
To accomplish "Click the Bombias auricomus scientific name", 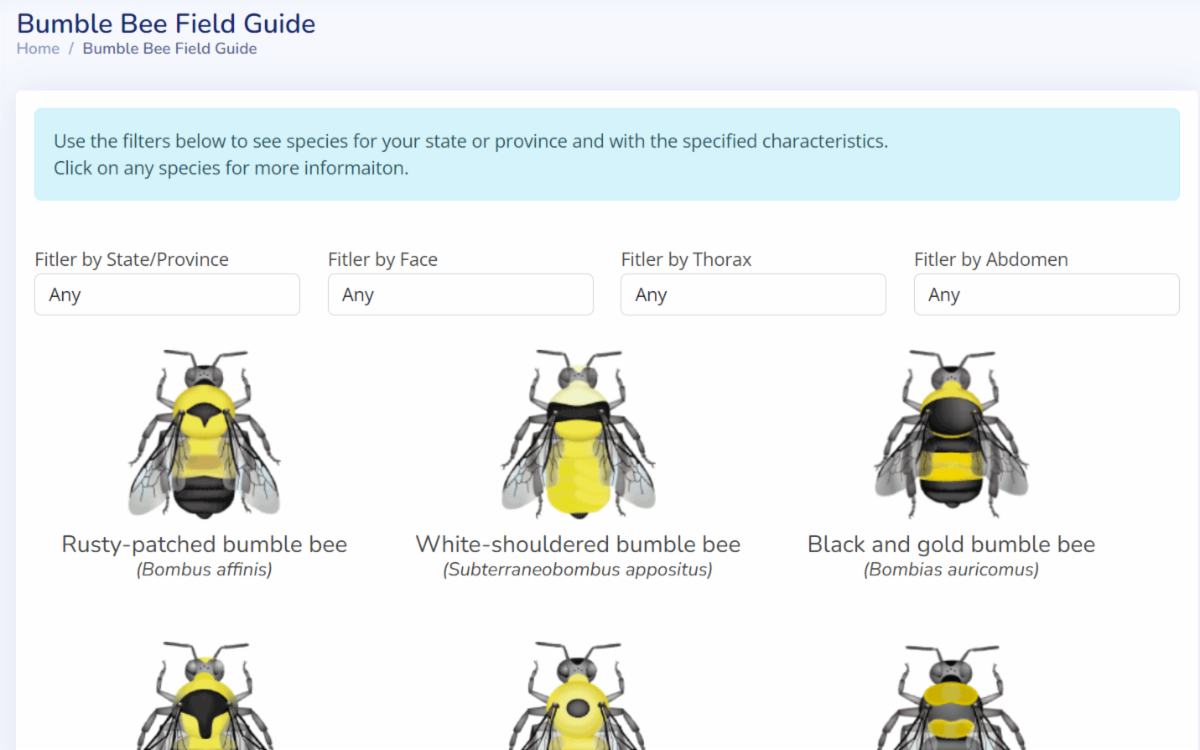I will [951, 570].
